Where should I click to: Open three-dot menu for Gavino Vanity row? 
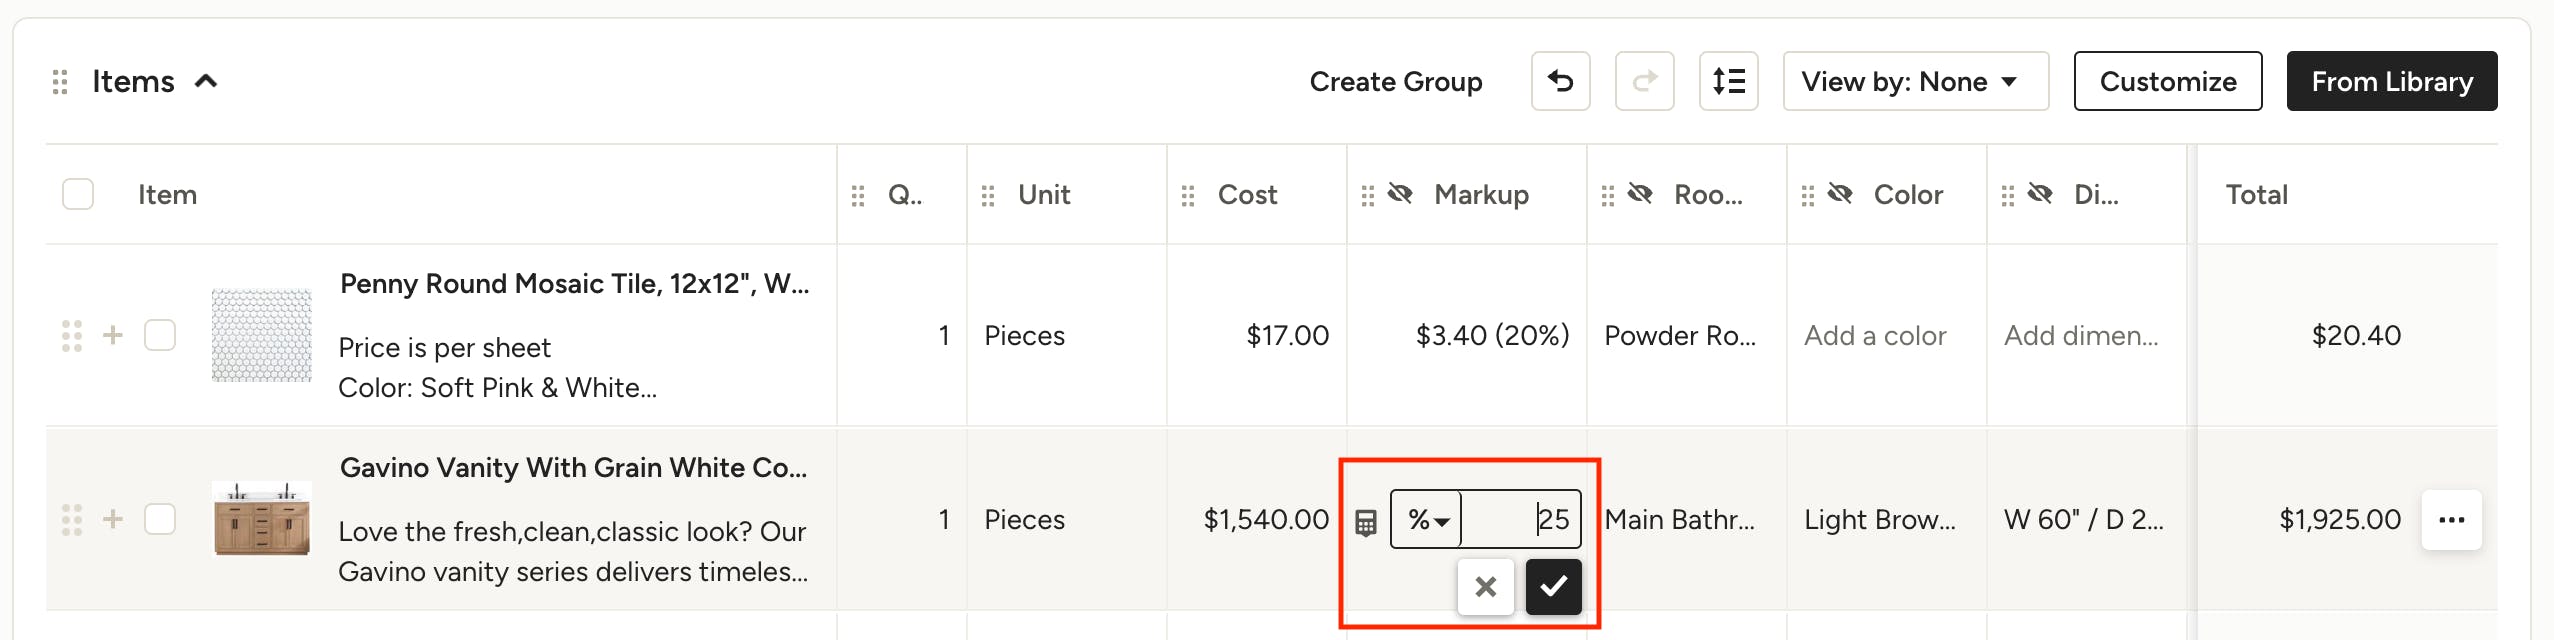[2451, 520]
